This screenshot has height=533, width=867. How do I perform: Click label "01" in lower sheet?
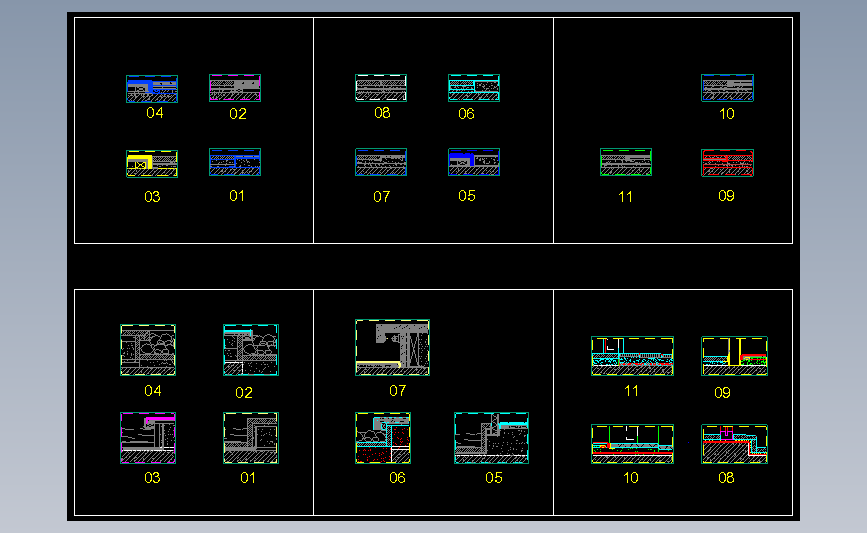[x=248, y=478]
